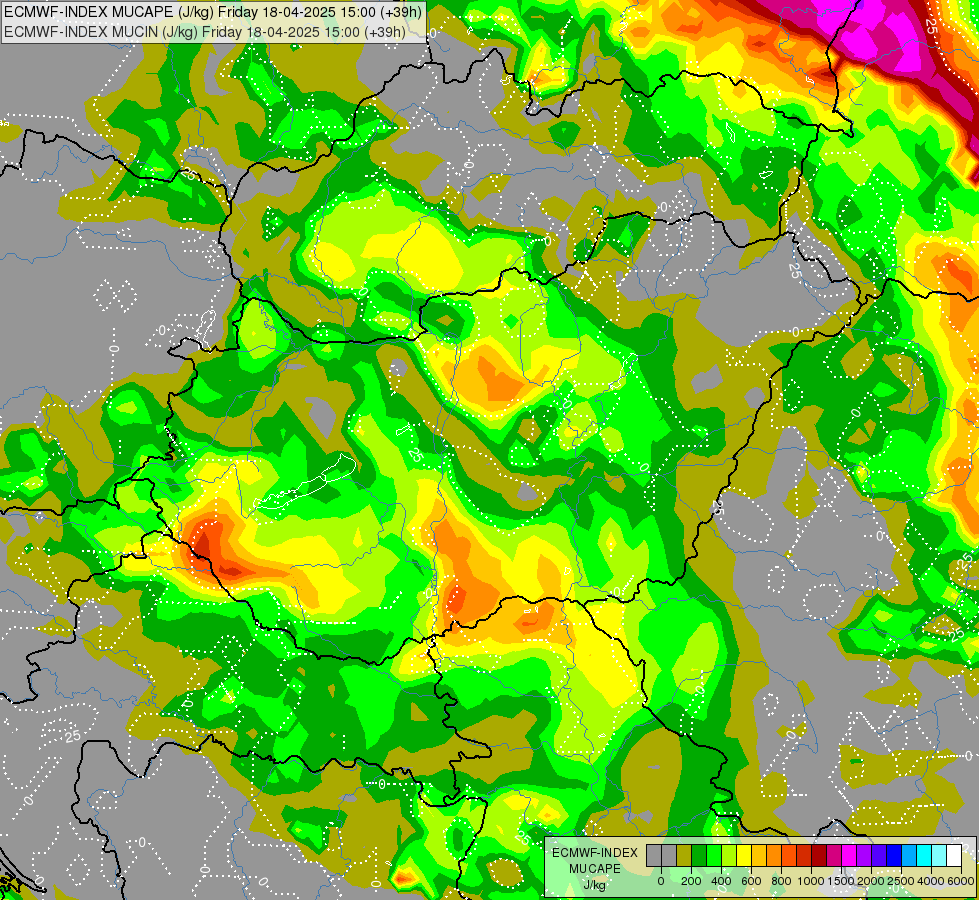Screen dimensions: 979x900
Task: Click the MUCAPE title line in the header
Action: [213, 11]
